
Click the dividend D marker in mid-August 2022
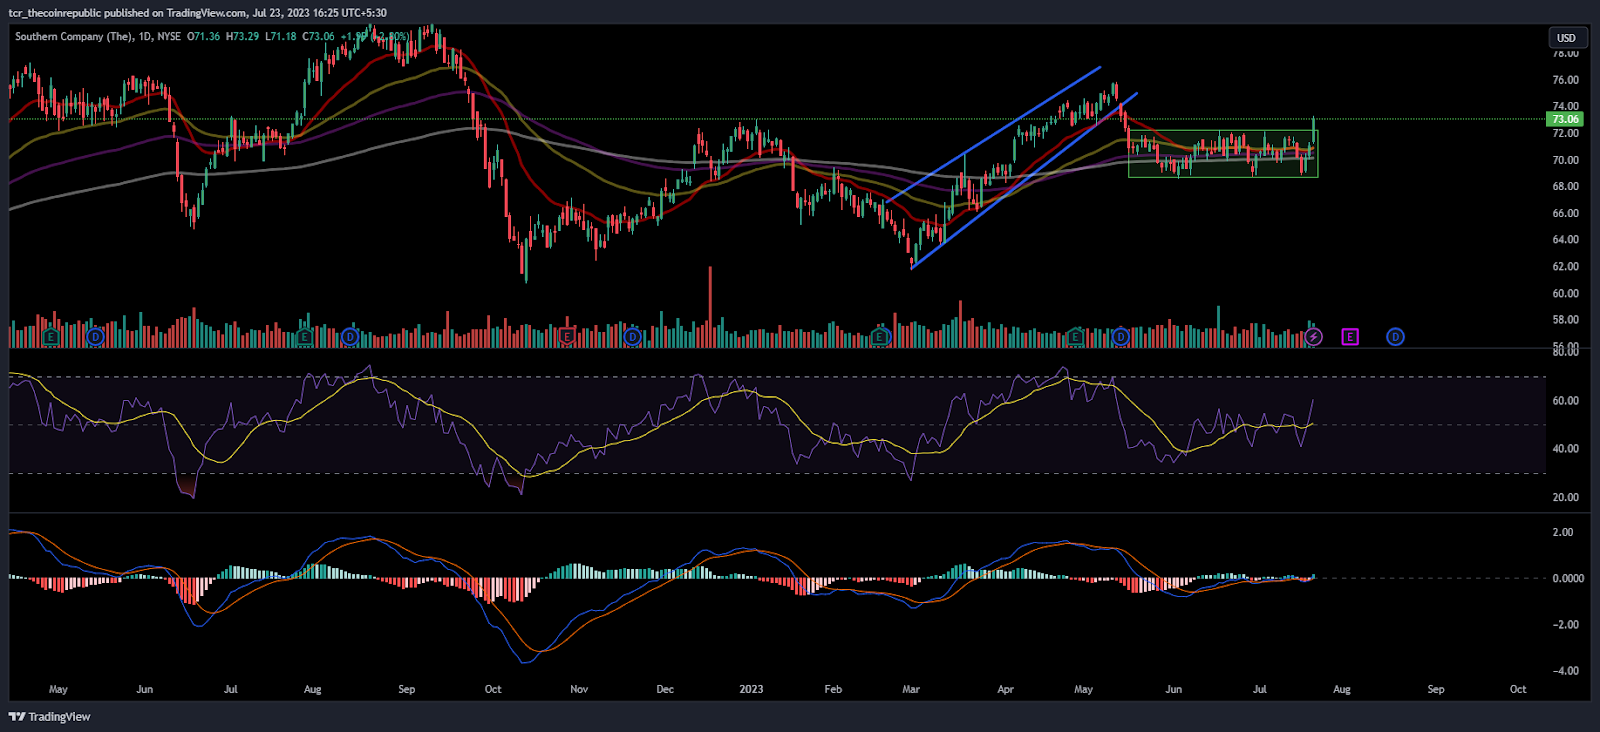[x=350, y=337]
